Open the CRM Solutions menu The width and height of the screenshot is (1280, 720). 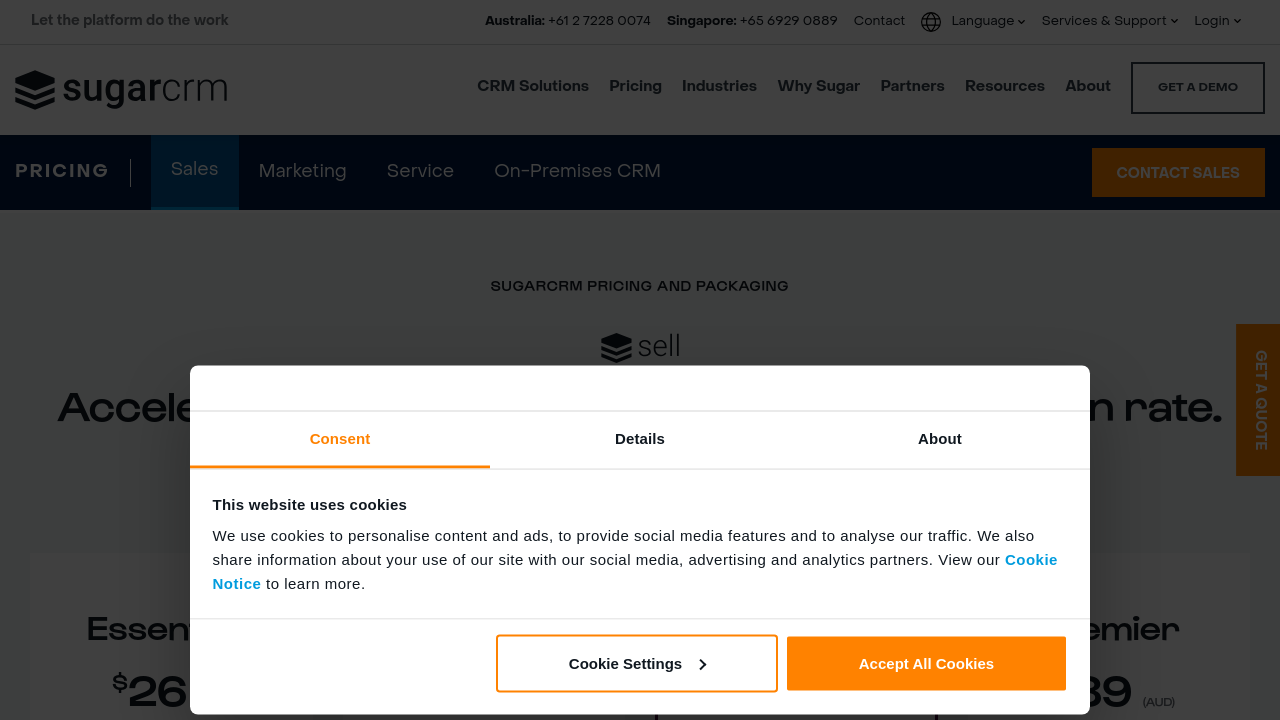[533, 86]
